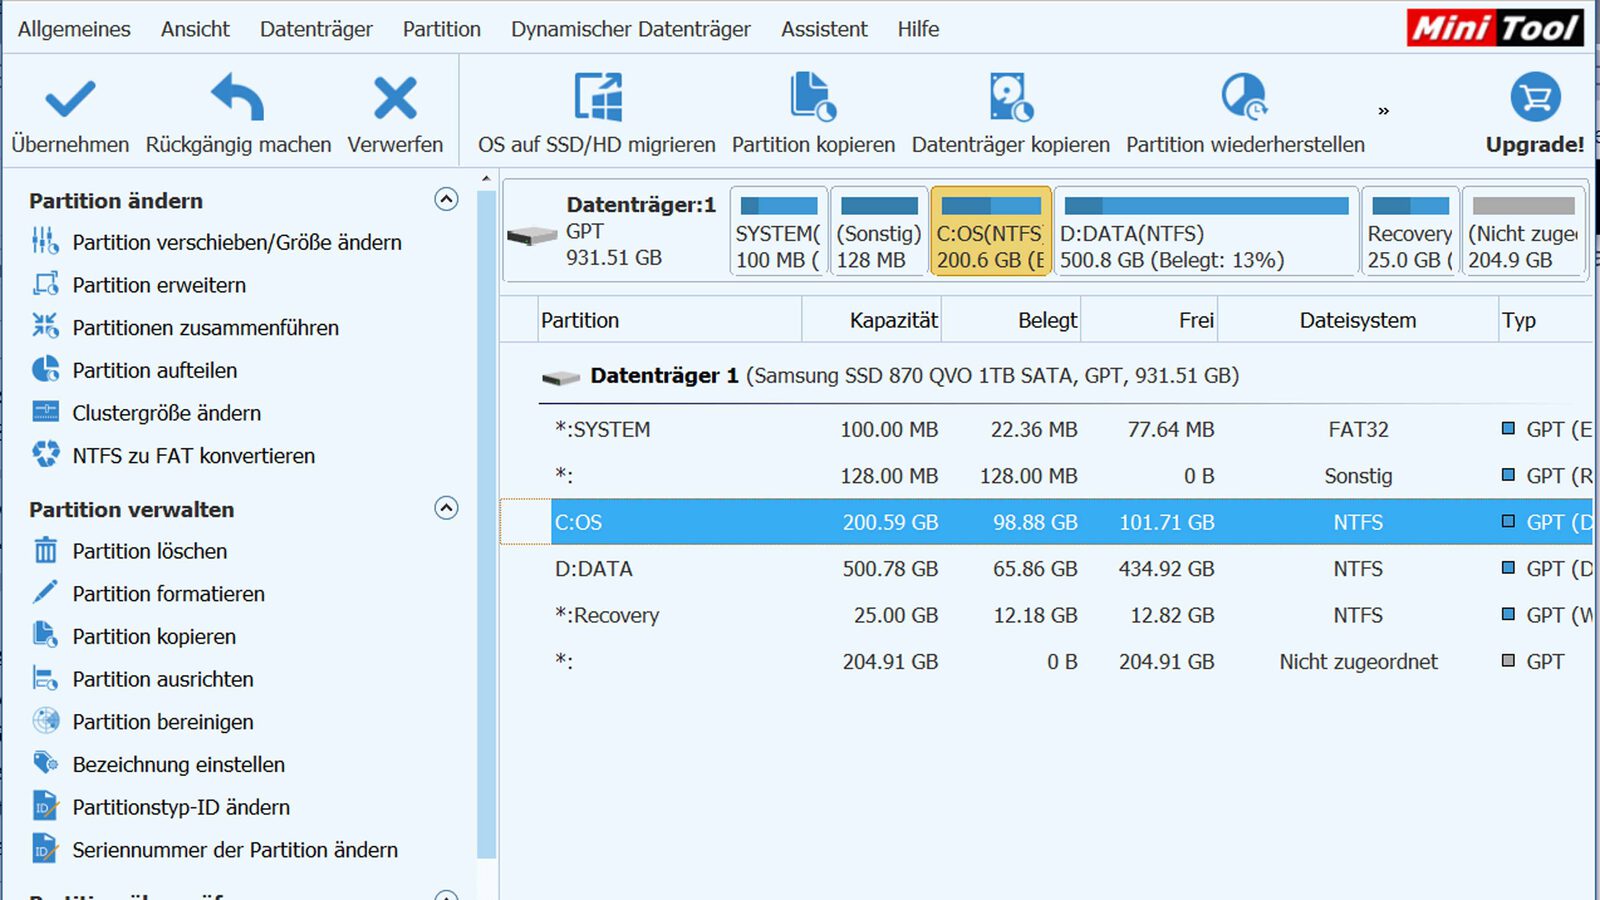The image size is (1600, 900).
Task: Show more toolbar items via » chevron
Action: click(x=1383, y=111)
